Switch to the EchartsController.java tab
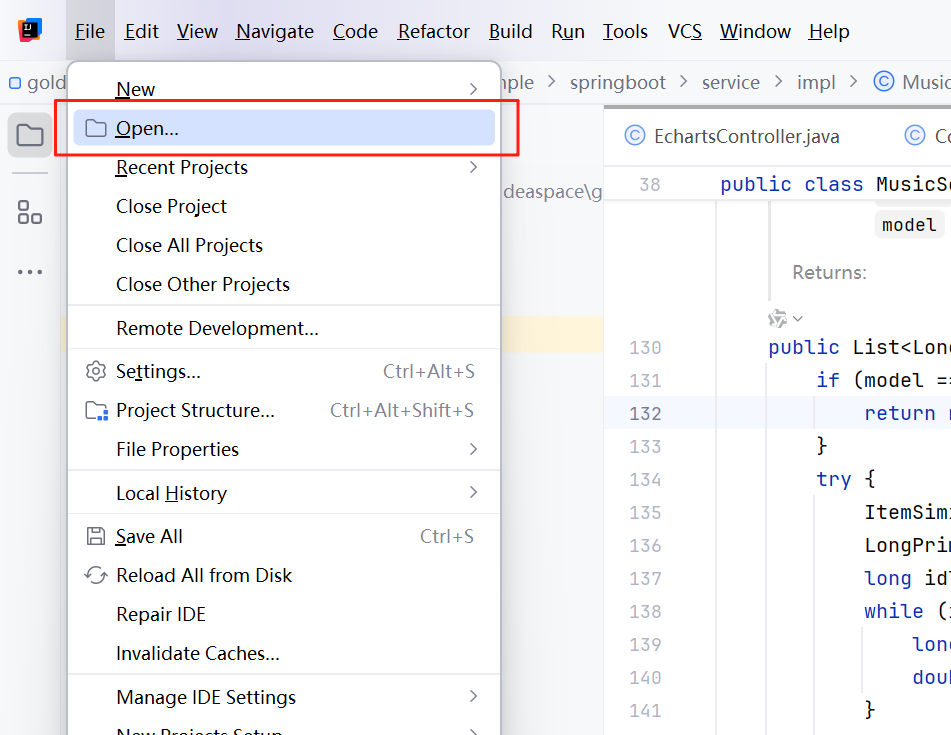Image resolution: width=951 pixels, height=735 pixels. point(745,136)
